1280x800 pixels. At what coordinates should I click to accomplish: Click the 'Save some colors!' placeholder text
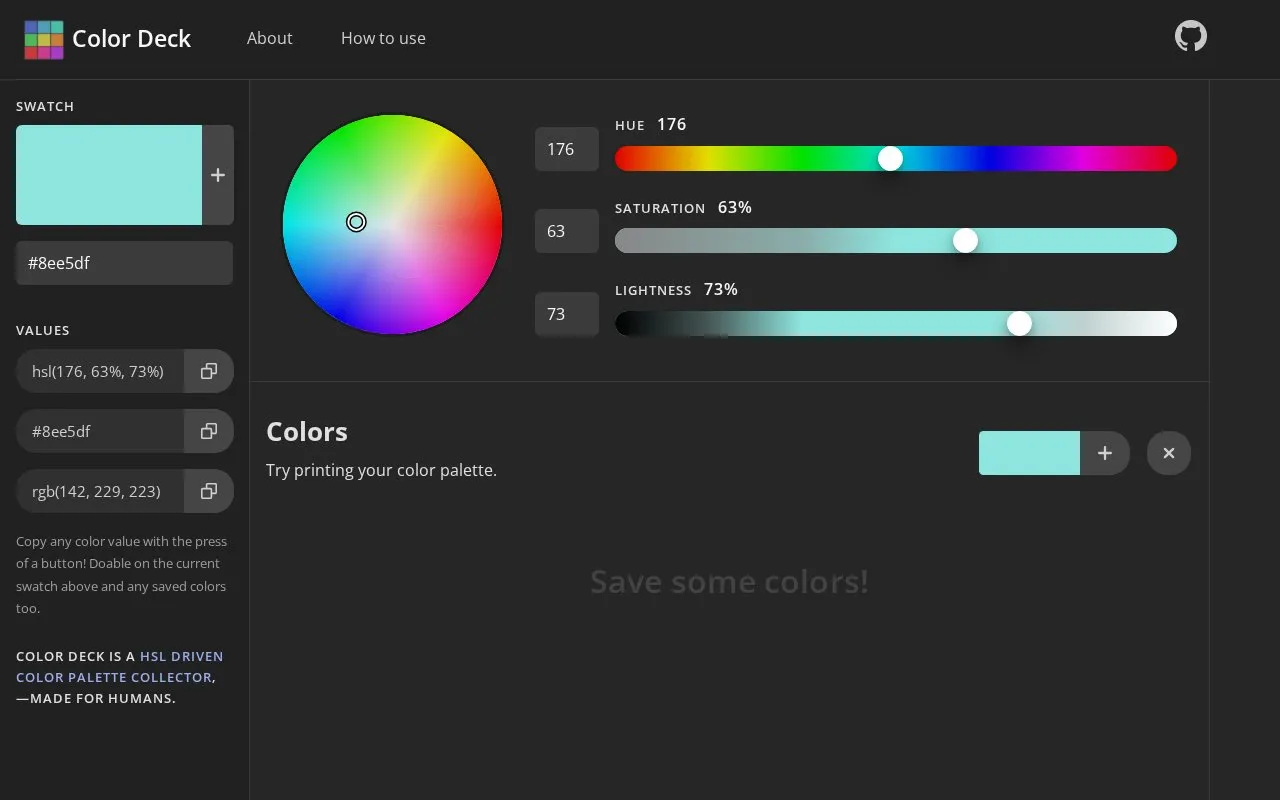pos(729,581)
